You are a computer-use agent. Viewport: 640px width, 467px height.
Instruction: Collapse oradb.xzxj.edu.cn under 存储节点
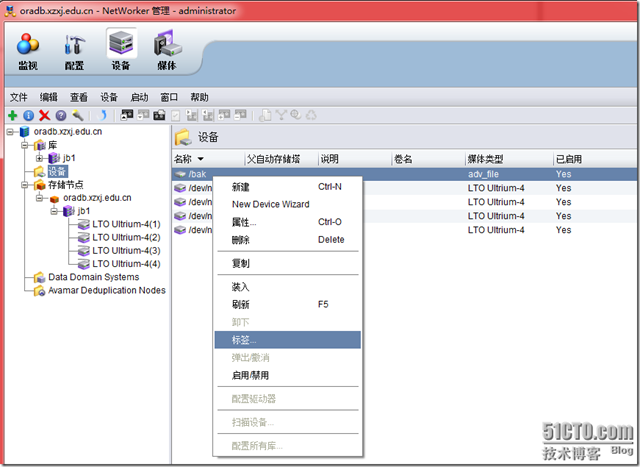40,198
